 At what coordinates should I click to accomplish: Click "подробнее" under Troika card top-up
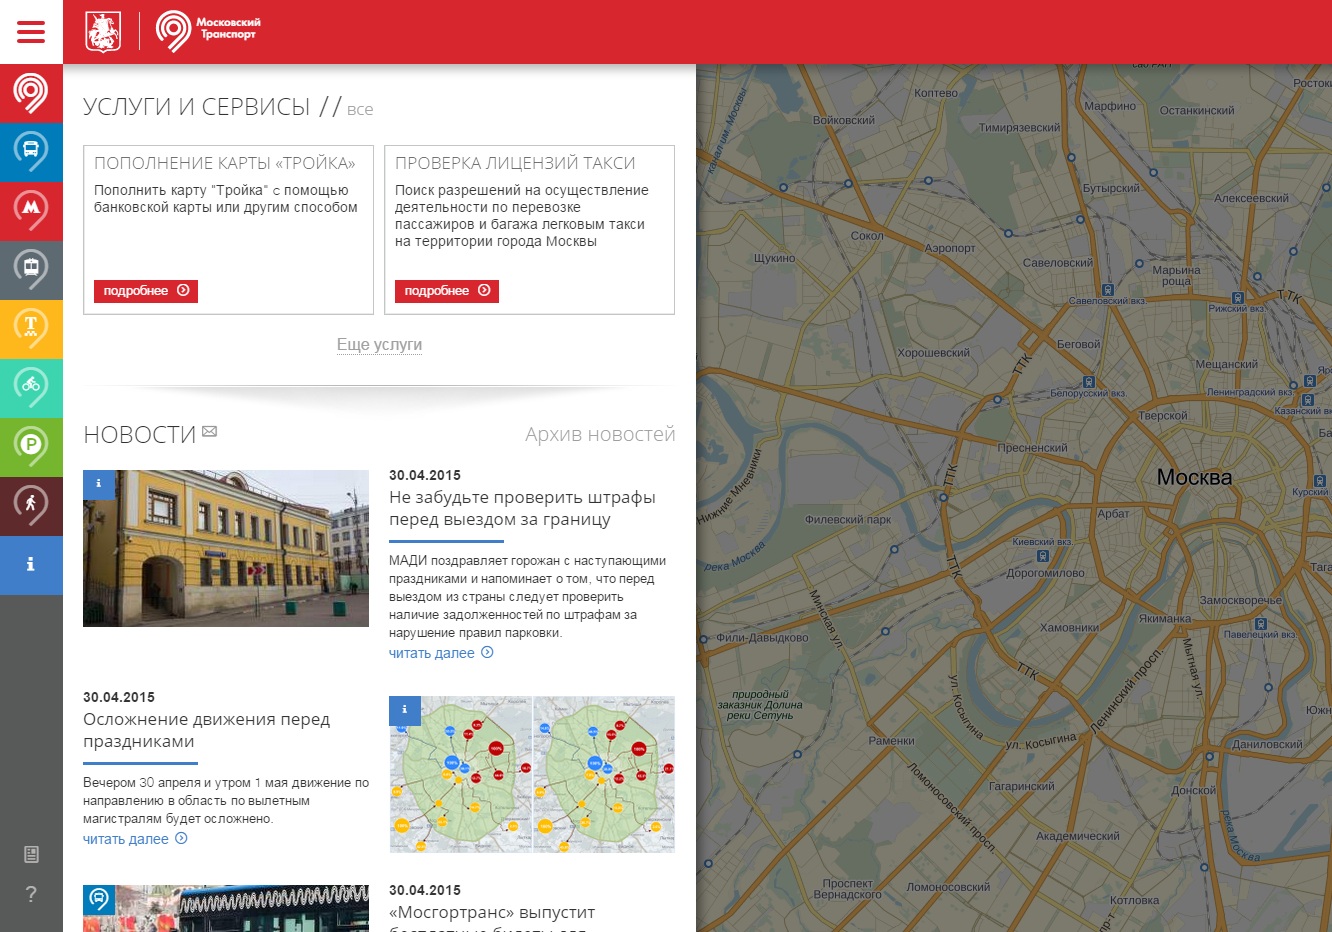146,291
